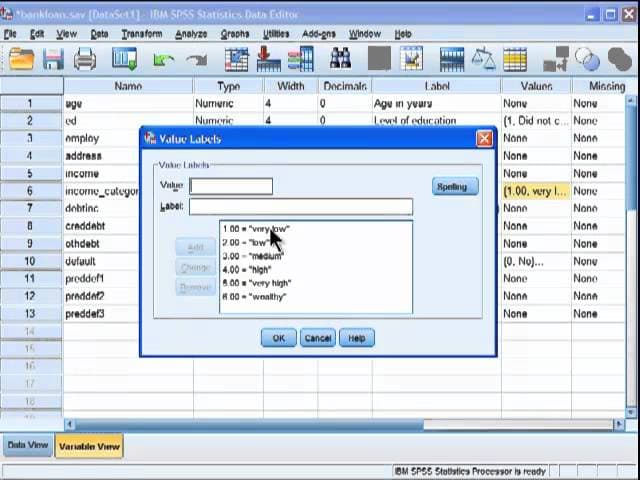
Task: Click the creddebt variable name cell
Action: tap(101, 226)
